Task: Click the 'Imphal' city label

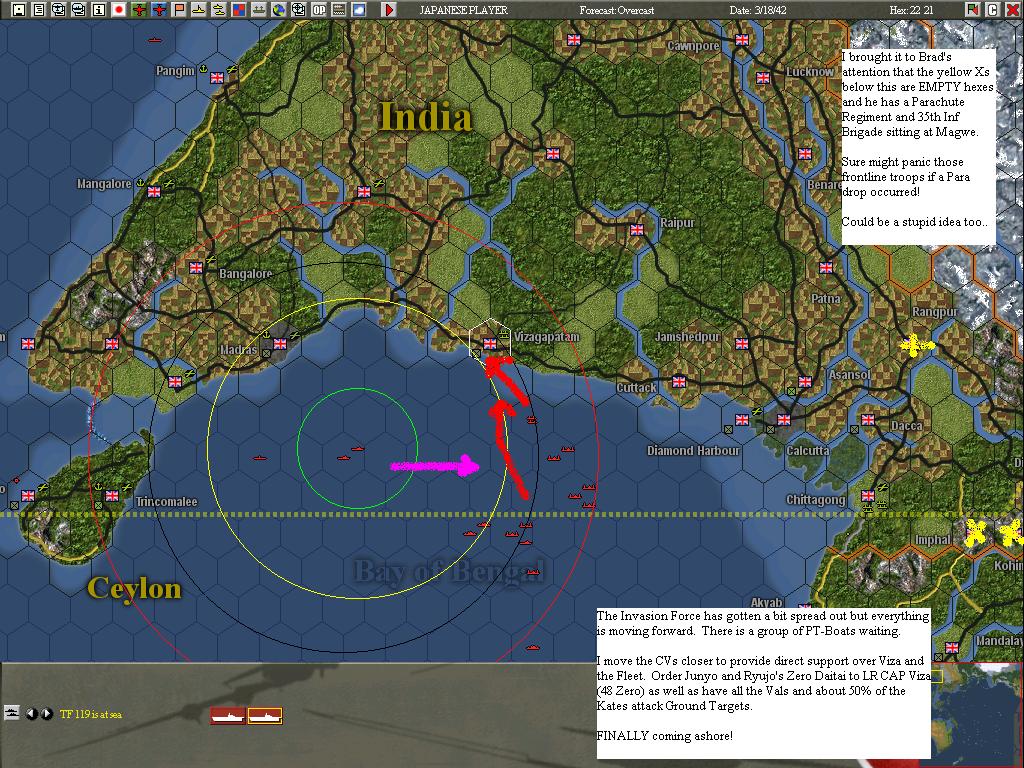Action: [x=933, y=539]
